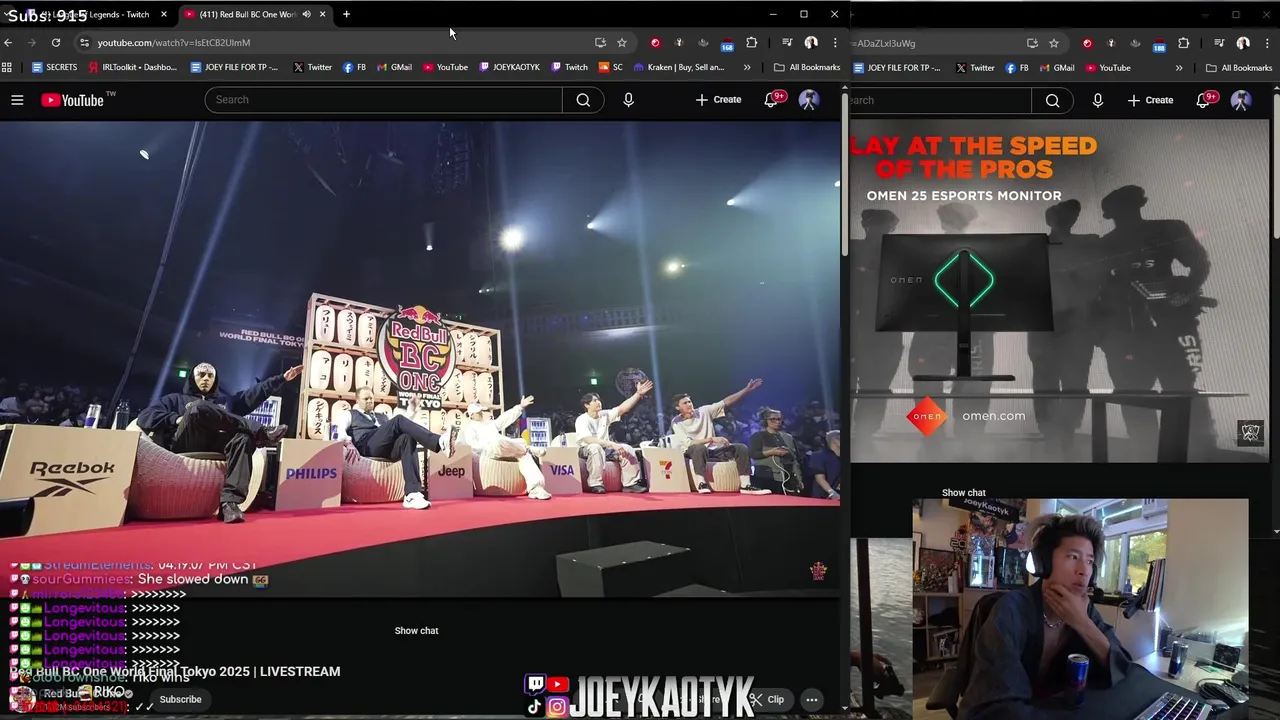Open account avatar in right YouTube window
The height and width of the screenshot is (720, 1280).
tap(1241, 100)
